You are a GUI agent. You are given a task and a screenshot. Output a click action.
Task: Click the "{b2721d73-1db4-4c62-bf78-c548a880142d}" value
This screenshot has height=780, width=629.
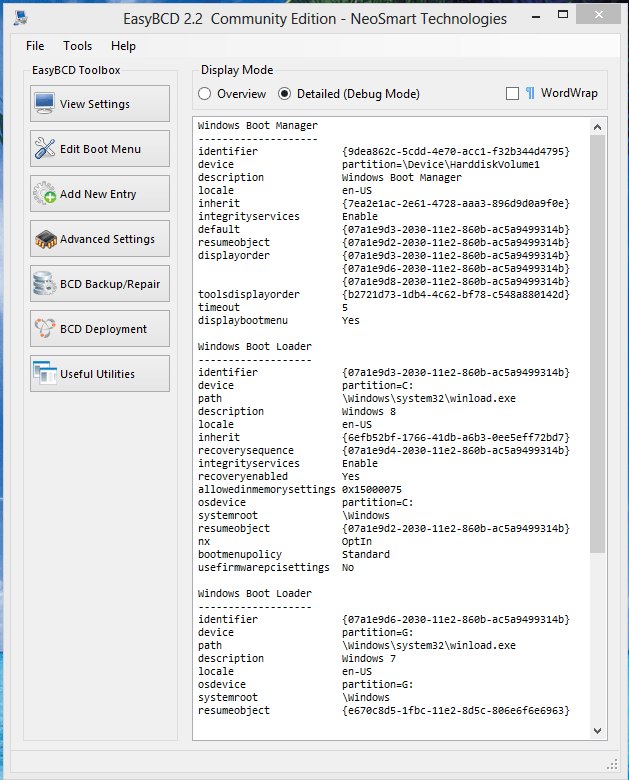(455, 294)
